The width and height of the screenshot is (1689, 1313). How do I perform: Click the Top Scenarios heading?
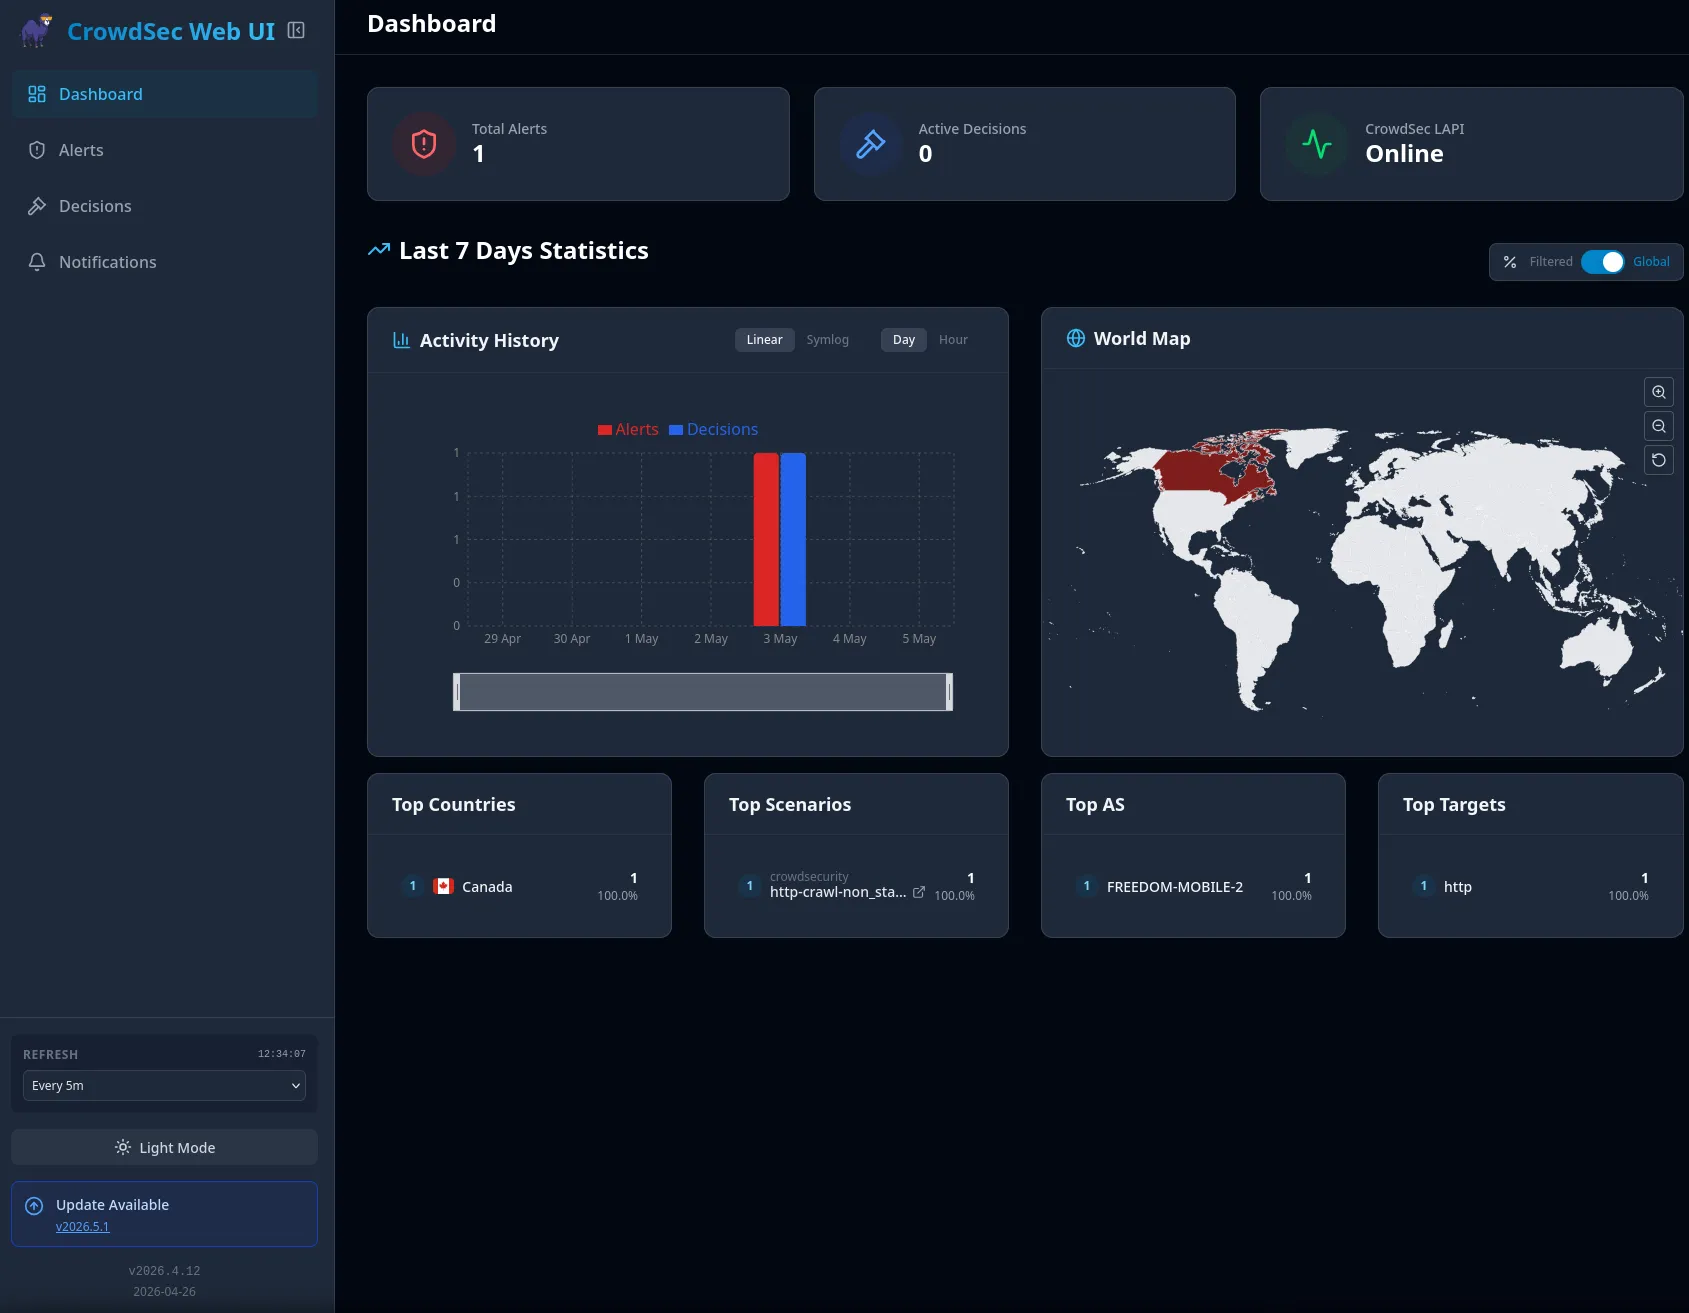coord(790,805)
